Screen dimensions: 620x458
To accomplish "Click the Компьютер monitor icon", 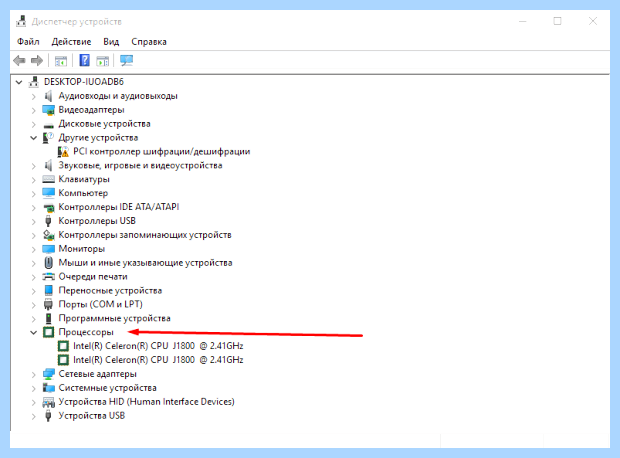I will click(x=48, y=193).
